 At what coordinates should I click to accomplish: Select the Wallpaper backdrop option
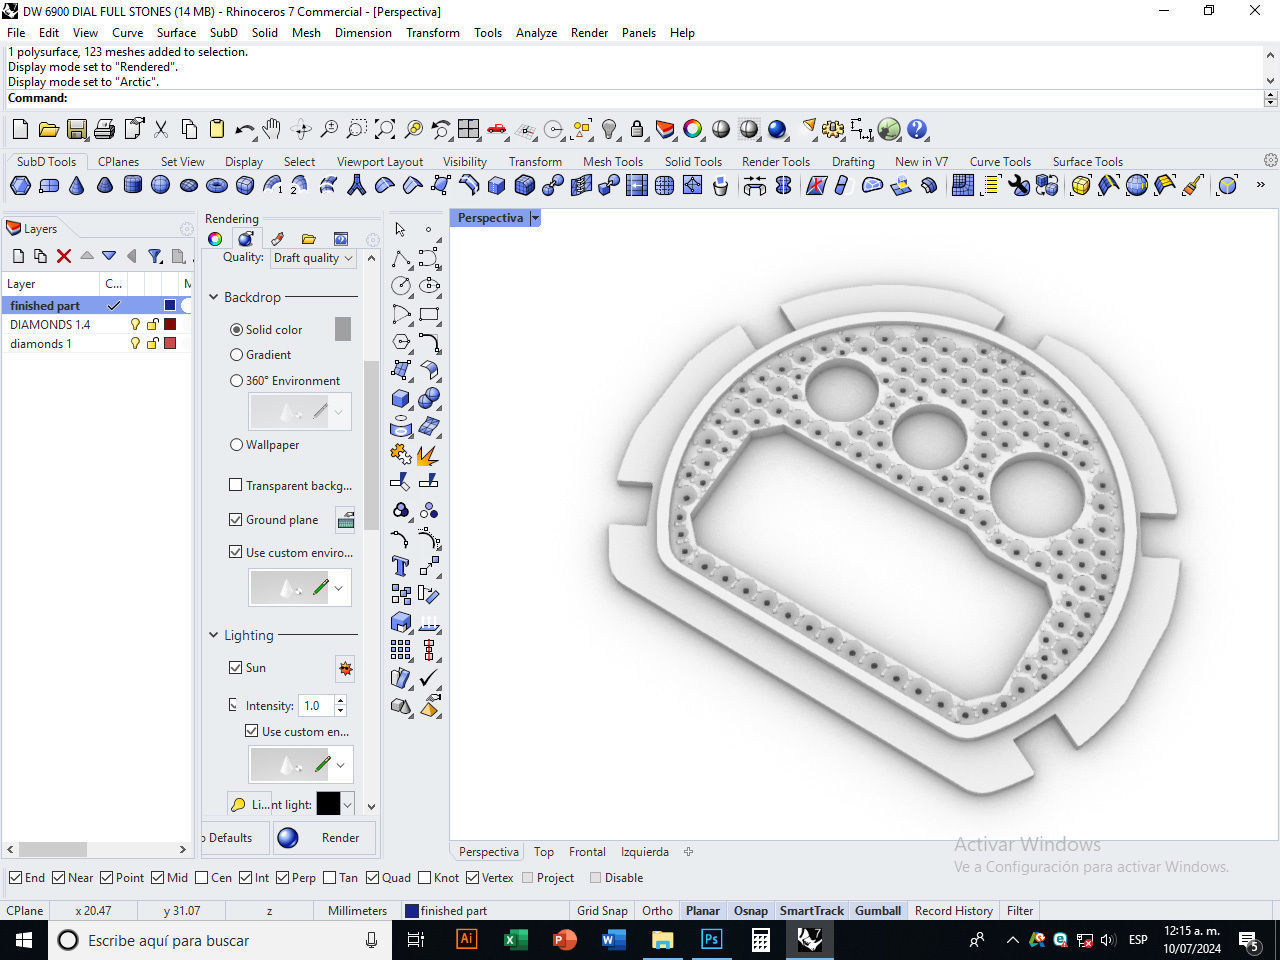tap(236, 444)
